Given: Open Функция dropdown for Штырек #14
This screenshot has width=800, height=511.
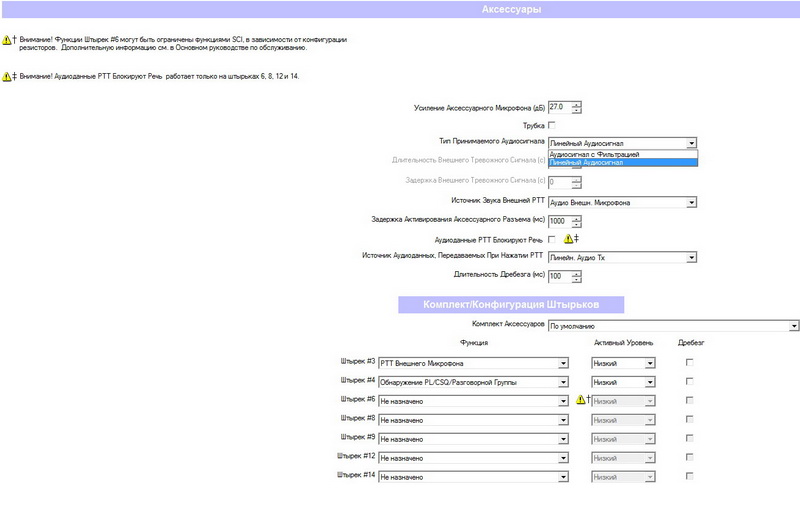Looking at the screenshot, I should [x=563, y=477].
